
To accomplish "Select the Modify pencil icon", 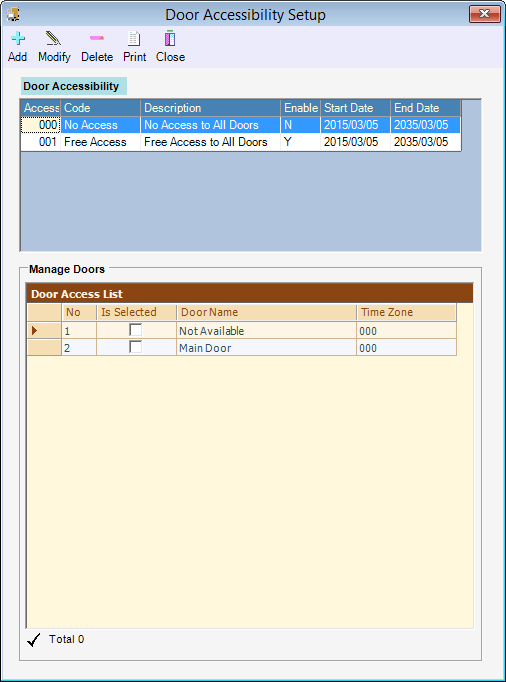I will [54, 39].
